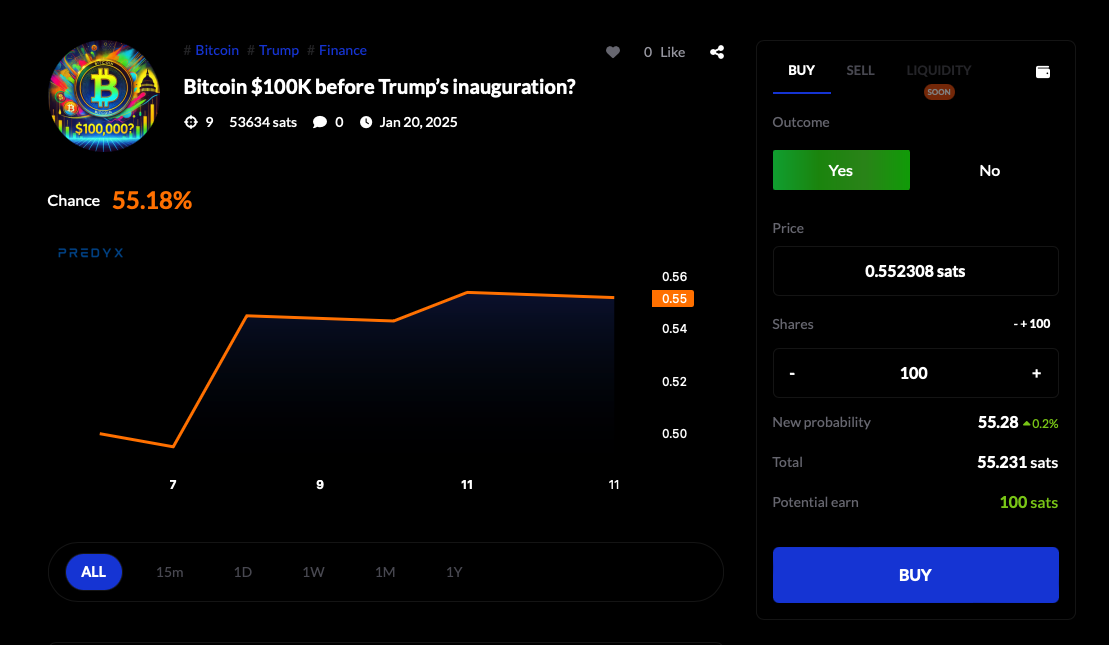
Task: Click the orange 0.55 price marker on chart
Action: 673,298
